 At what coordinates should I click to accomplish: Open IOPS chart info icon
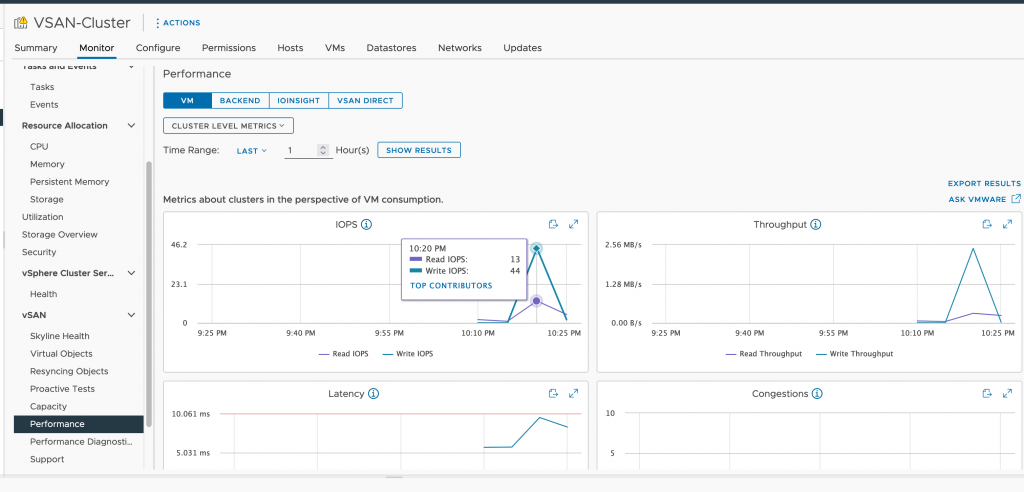point(366,225)
